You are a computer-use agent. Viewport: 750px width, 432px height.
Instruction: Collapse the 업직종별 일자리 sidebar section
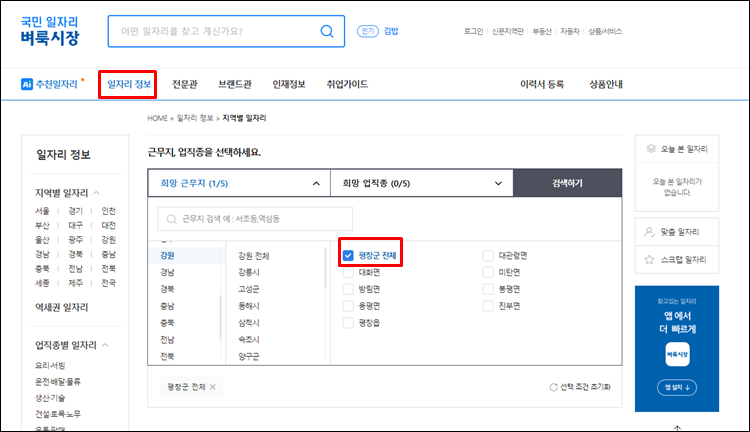pos(105,345)
